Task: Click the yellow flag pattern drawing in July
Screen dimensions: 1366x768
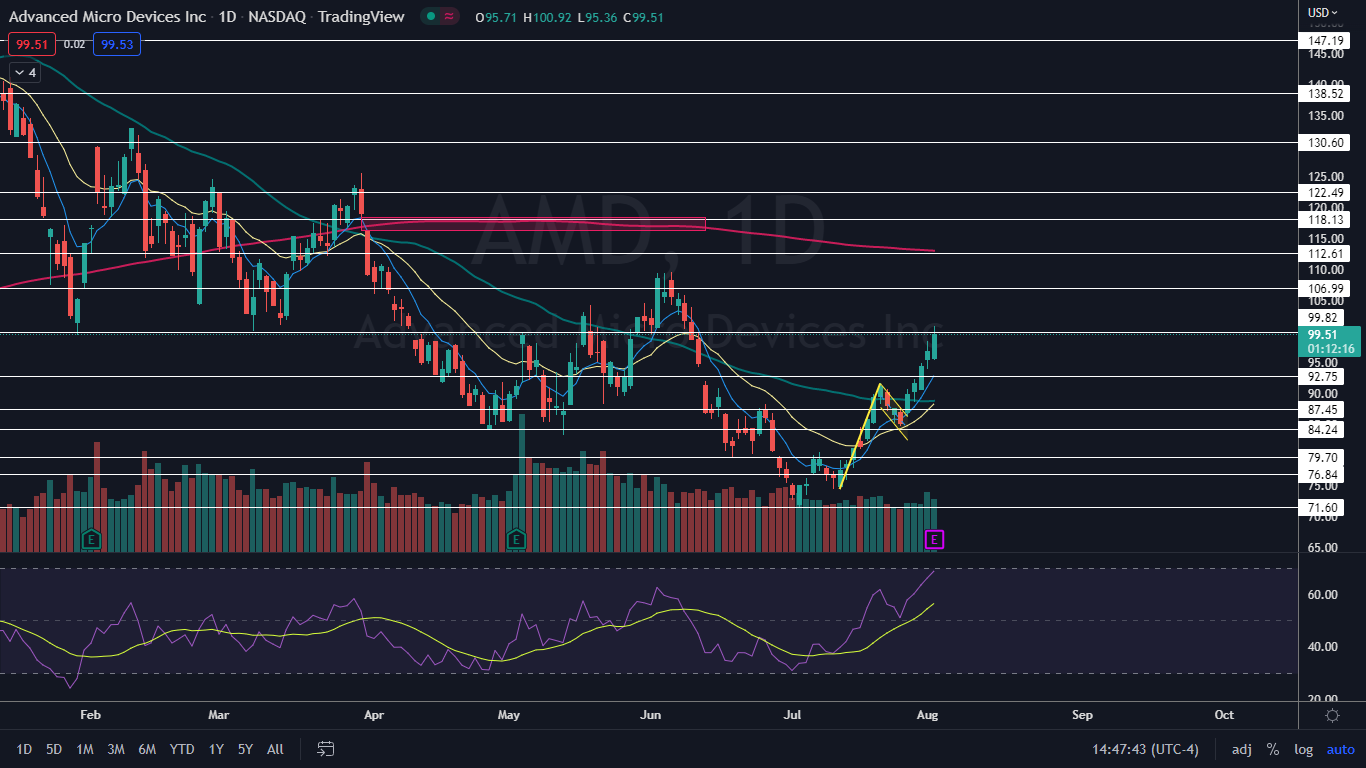Action: click(x=873, y=435)
